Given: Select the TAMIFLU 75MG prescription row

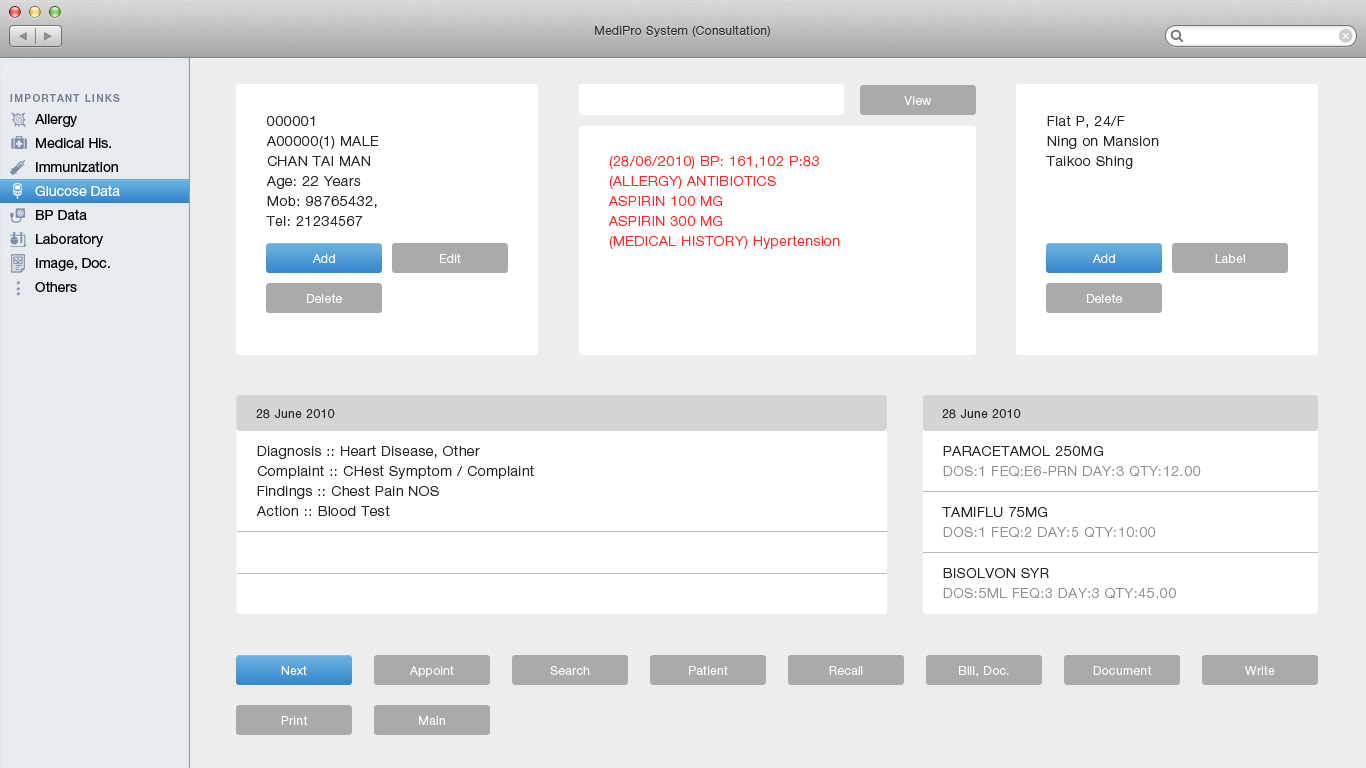Looking at the screenshot, I should tap(1119, 522).
